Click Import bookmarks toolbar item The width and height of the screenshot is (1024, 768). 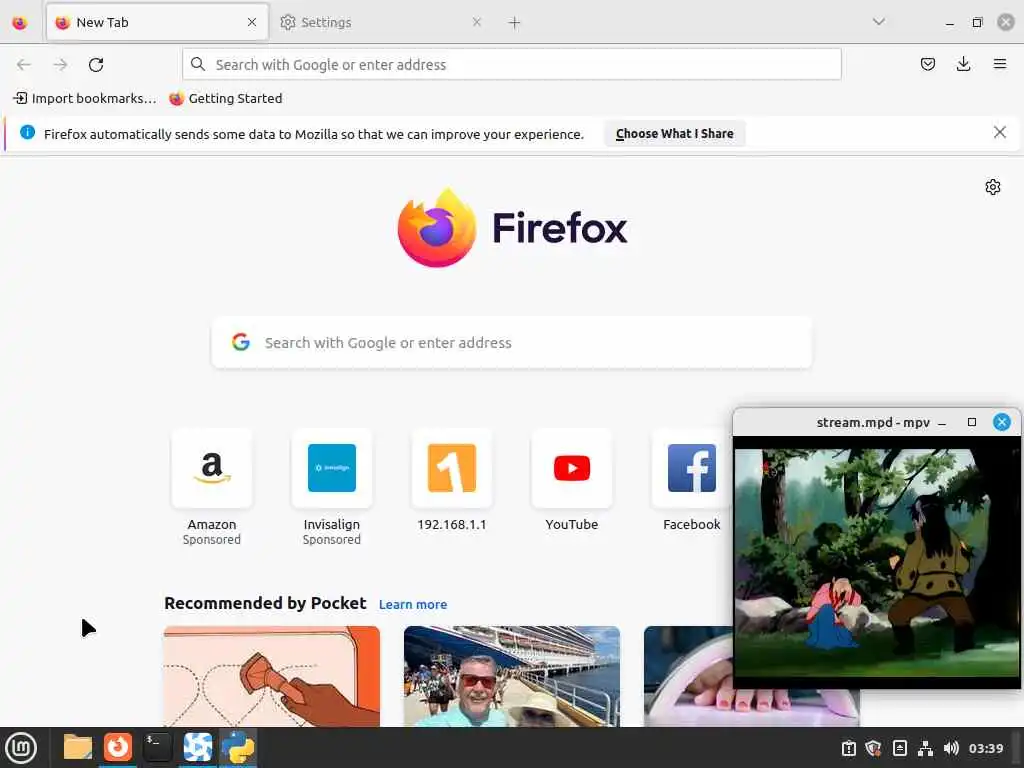84,99
